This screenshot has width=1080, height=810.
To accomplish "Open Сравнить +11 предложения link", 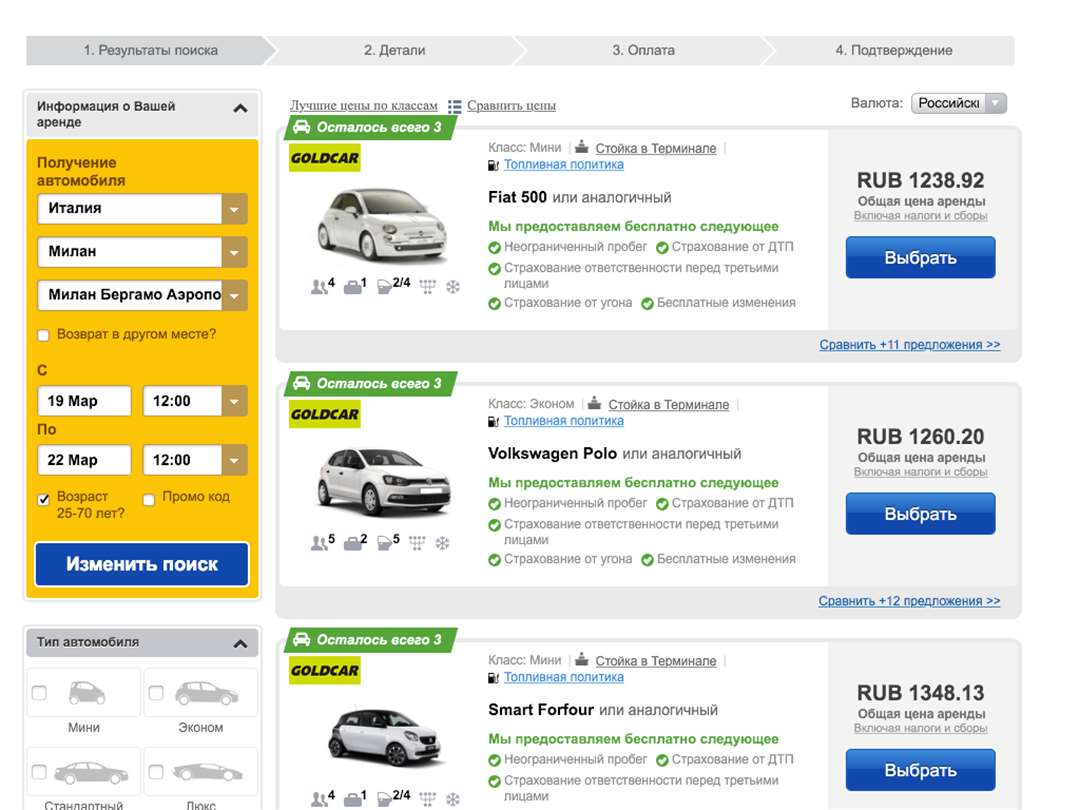I will (909, 344).
